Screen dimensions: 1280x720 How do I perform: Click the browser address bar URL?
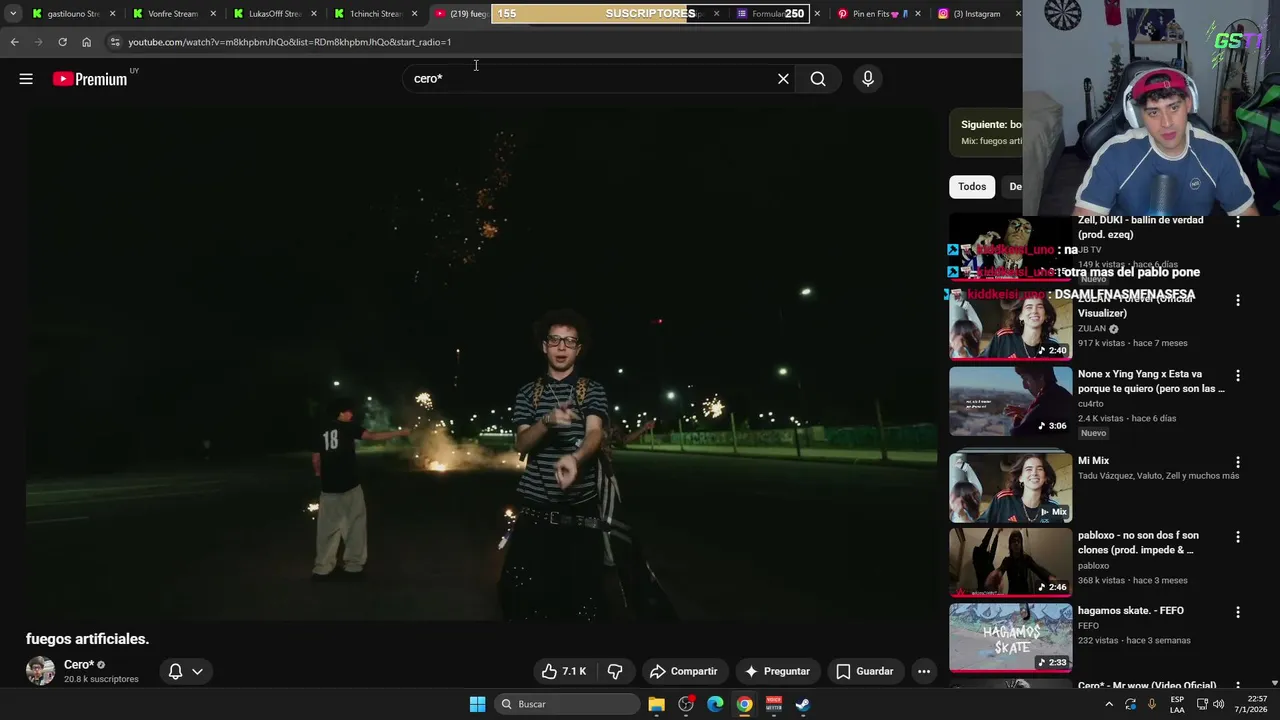click(290, 42)
